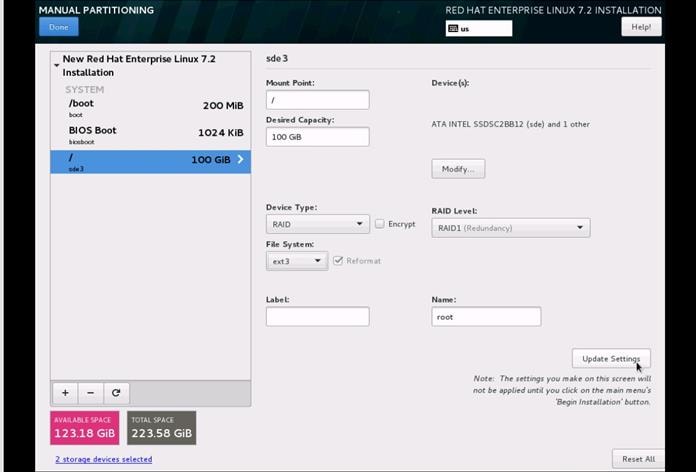Select the /boot partition row
696x472 pixels.
[x=150, y=108]
